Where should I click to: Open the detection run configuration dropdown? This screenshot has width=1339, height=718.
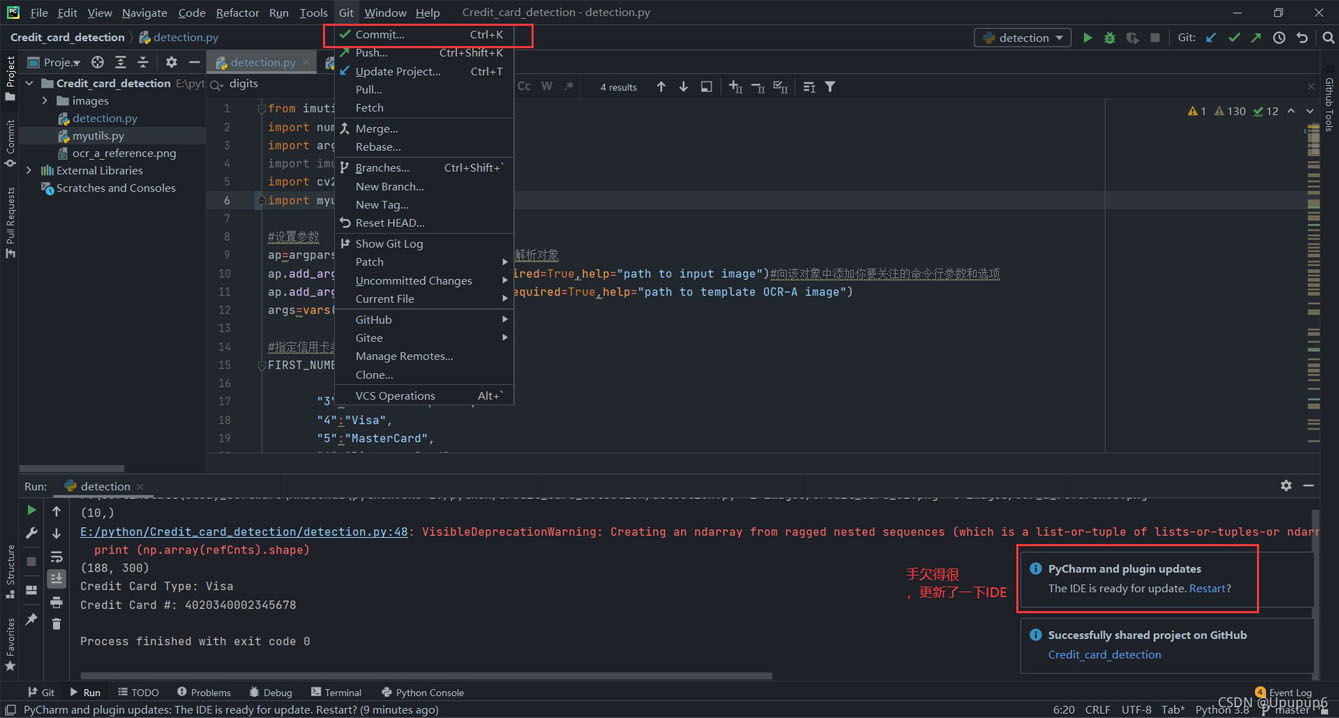coord(1023,38)
